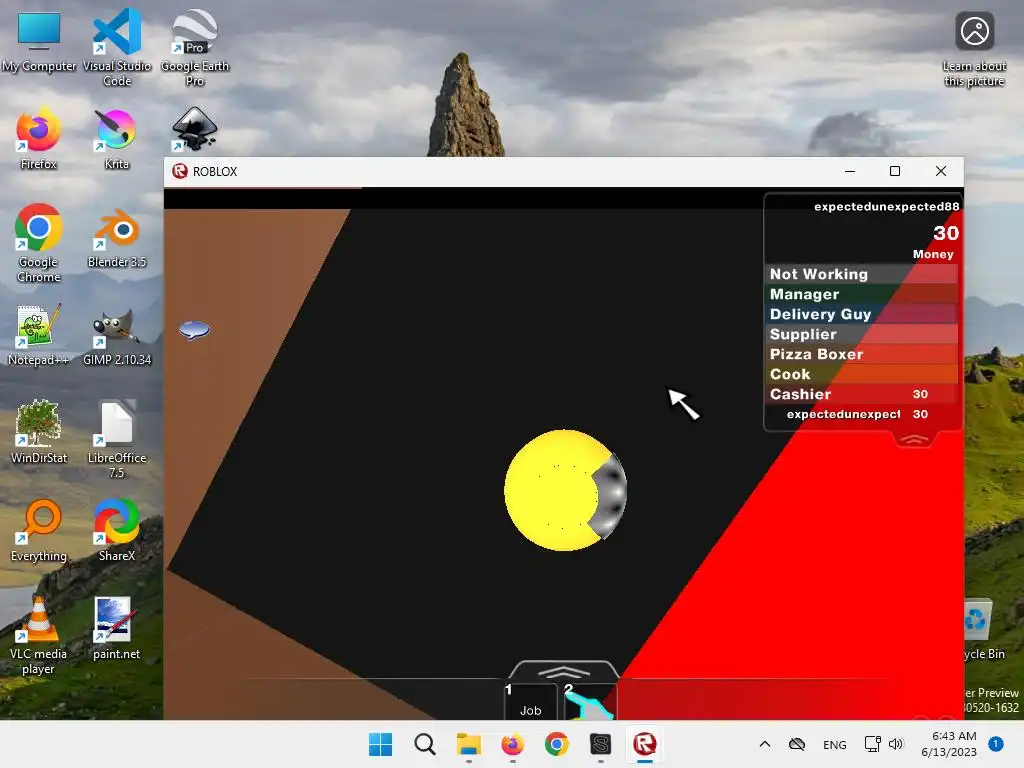Click Learn about this picture icon
Screen dimensions: 1024x768
coord(974,49)
